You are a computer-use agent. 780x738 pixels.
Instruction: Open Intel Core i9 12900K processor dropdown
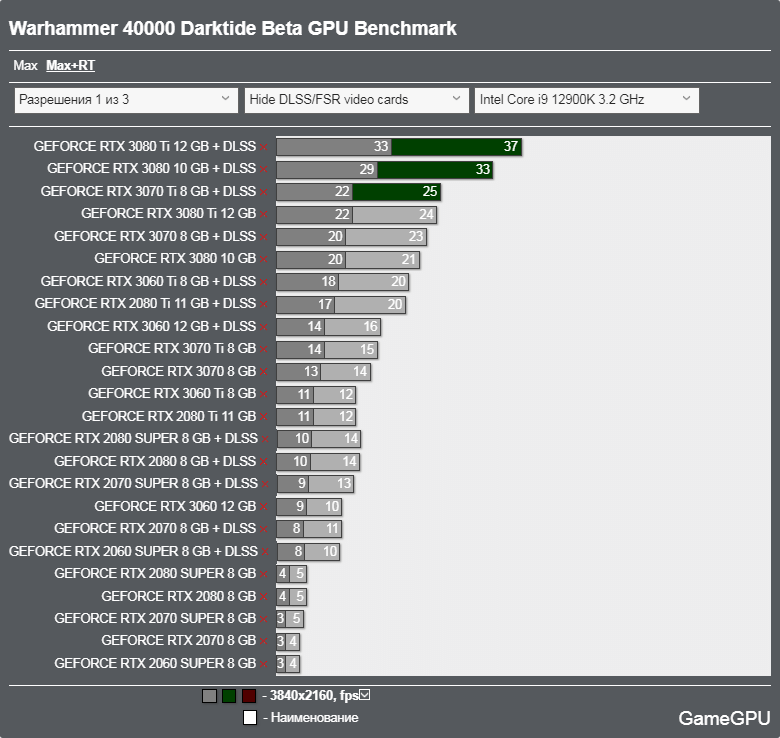pos(586,100)
